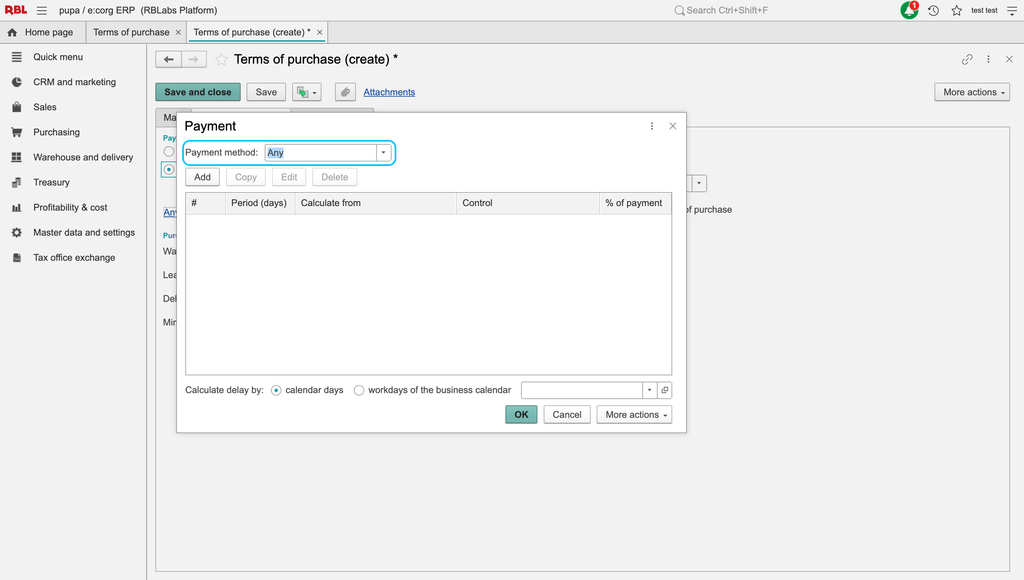Screen dimensions: 1024x580
Task: Click the Control column header
Action: click(x=528, y=203)
